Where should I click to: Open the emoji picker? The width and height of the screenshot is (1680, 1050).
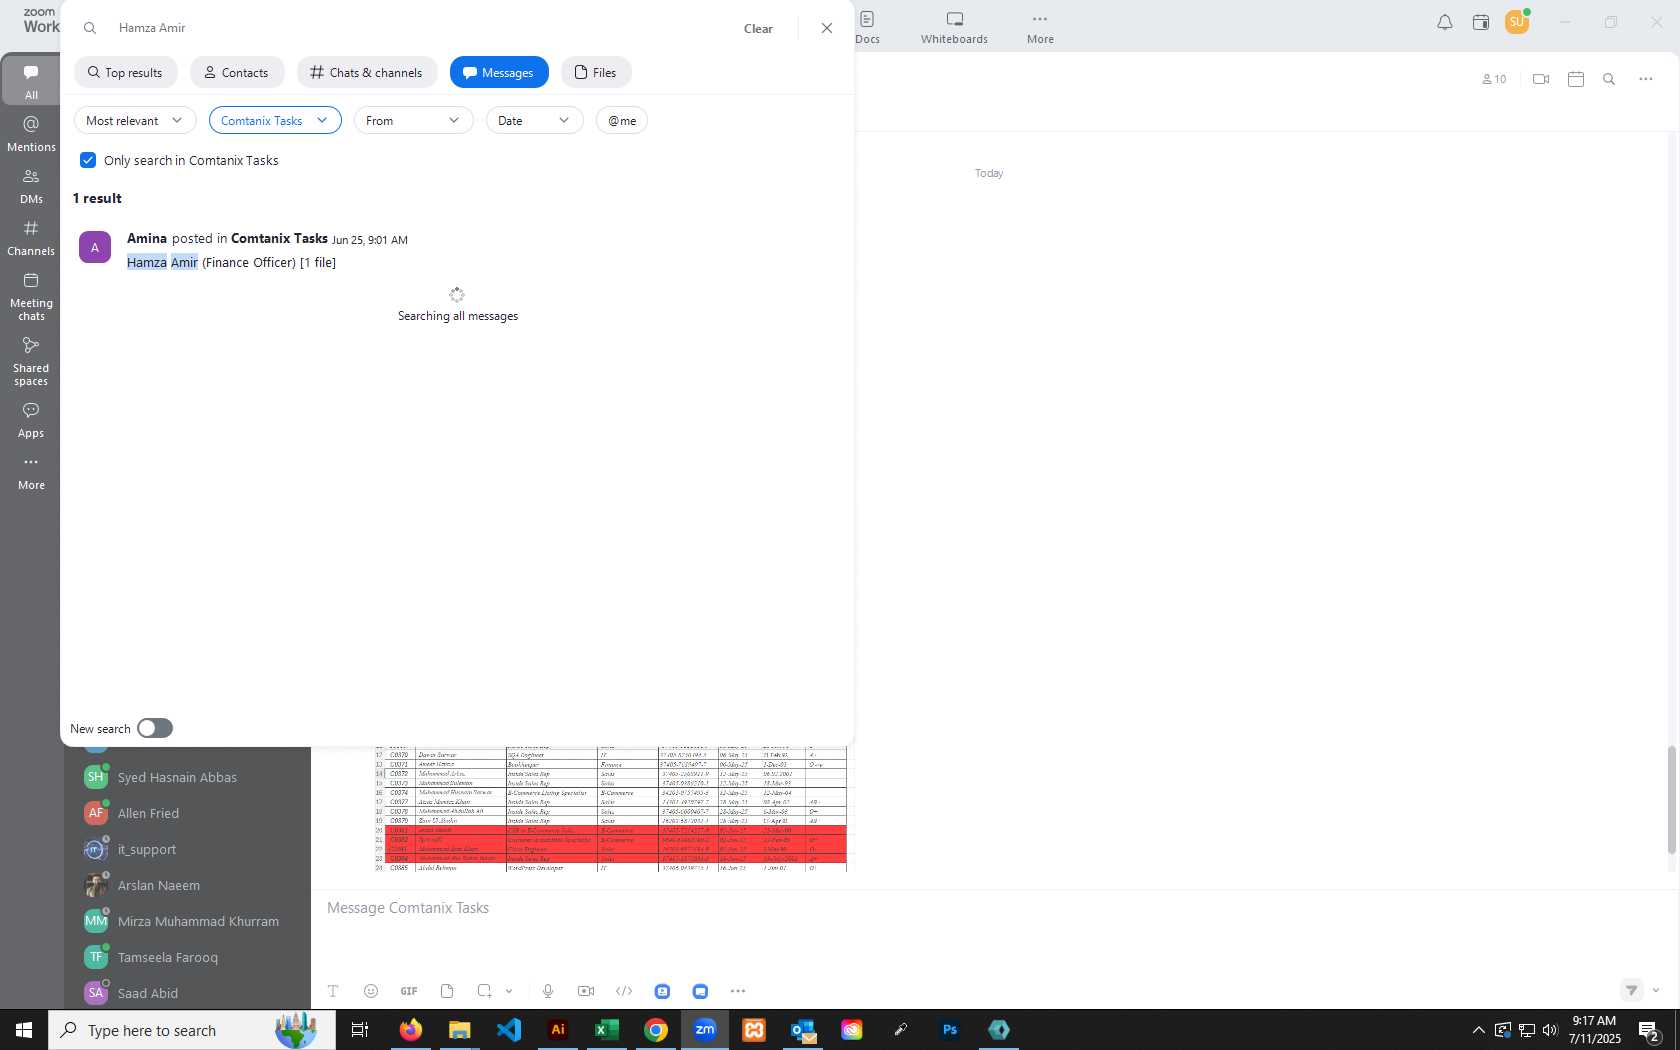tap(371, 991)
